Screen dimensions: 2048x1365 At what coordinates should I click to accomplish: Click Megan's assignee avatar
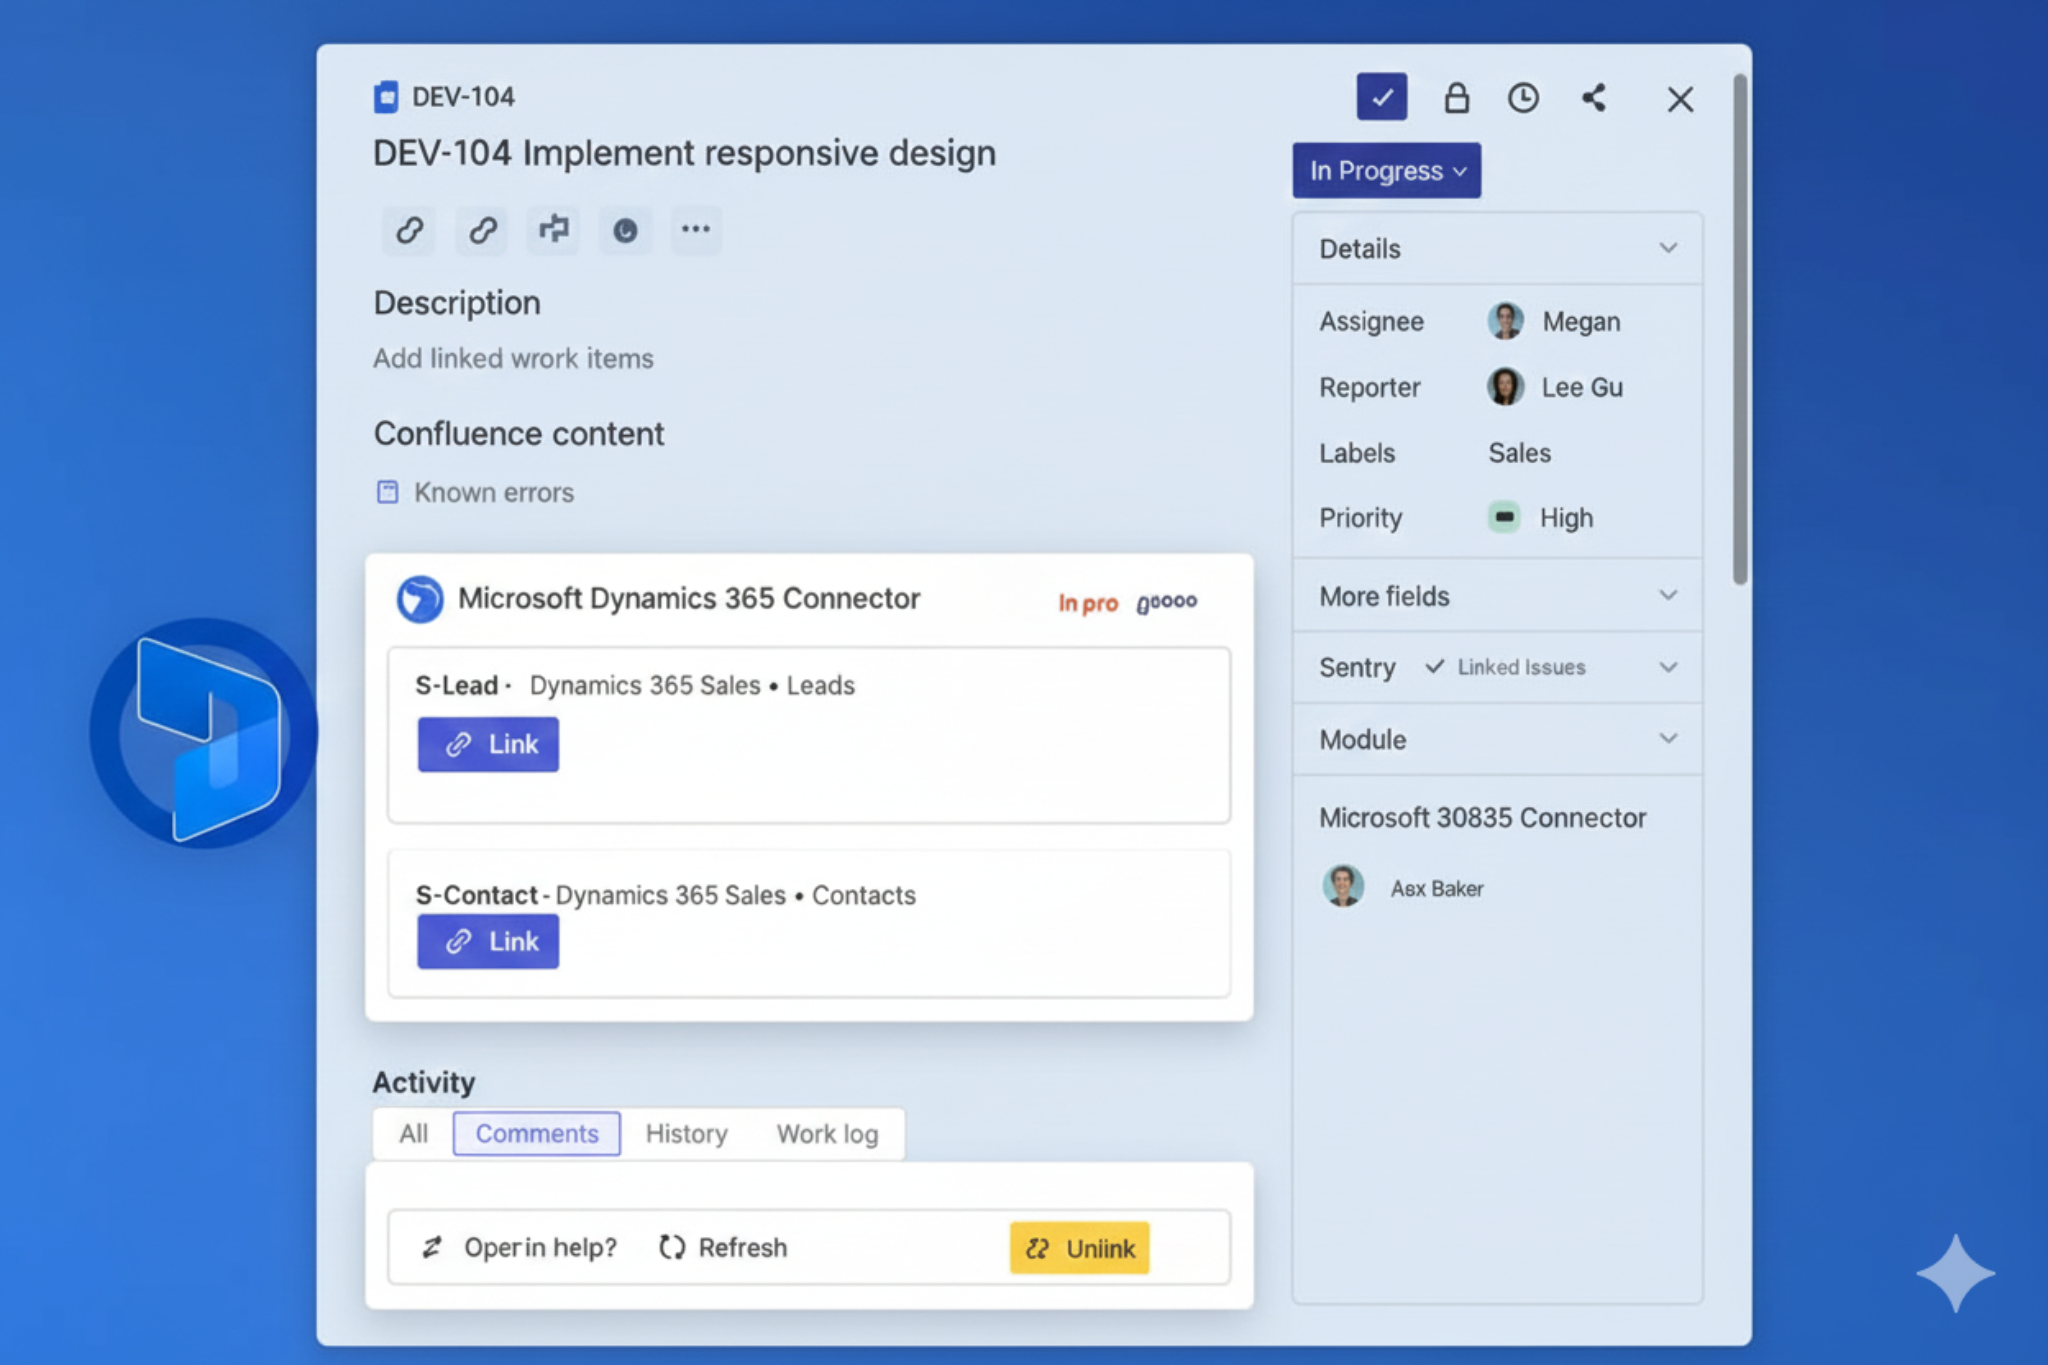(x=1504, y=321)
